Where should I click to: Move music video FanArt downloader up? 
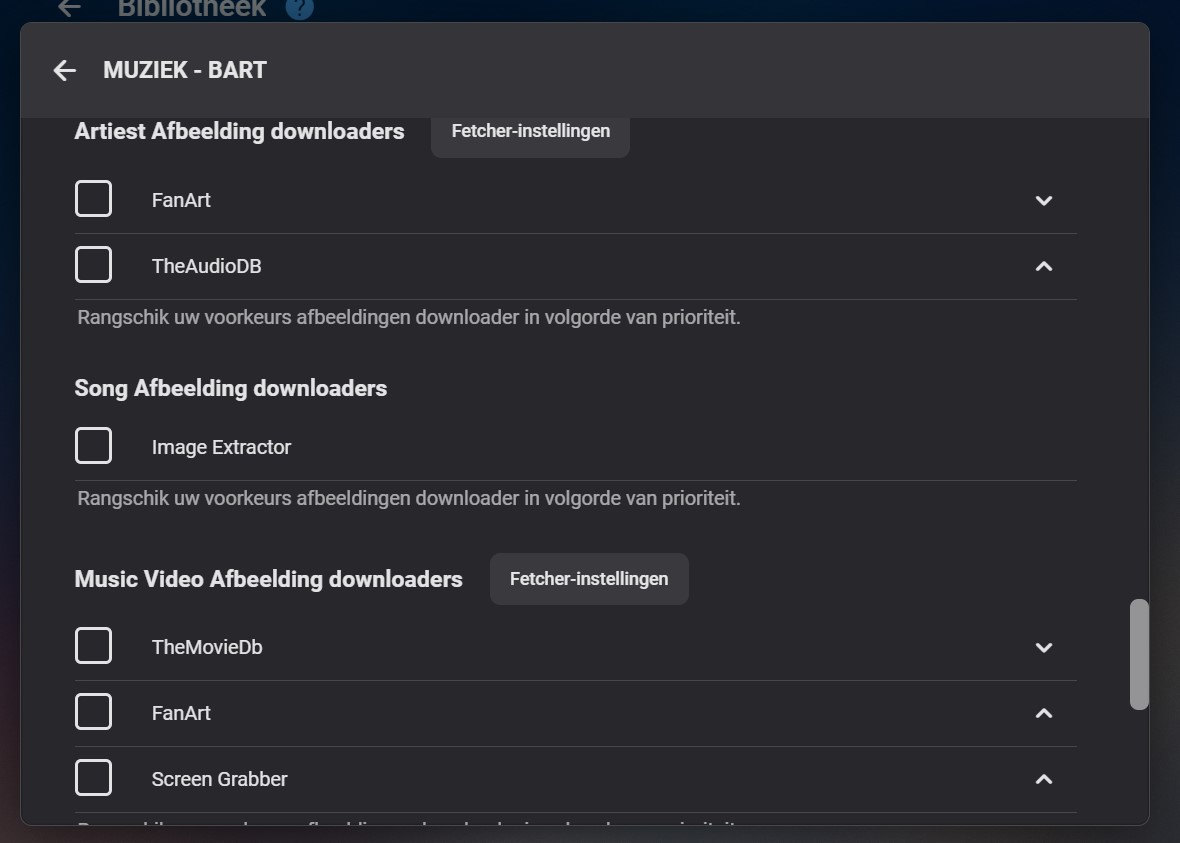(x=1044, y=714)
